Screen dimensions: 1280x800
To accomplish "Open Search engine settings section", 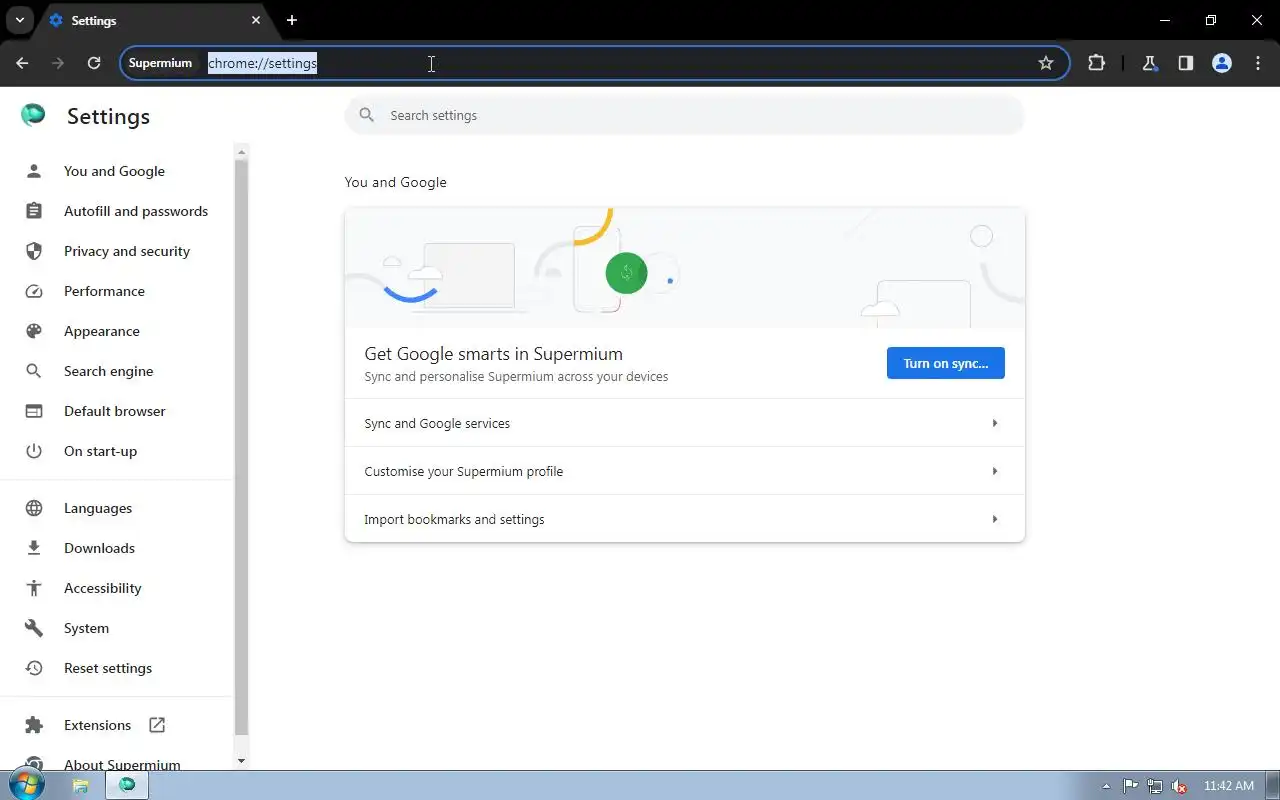I will [x=117, y=371].
